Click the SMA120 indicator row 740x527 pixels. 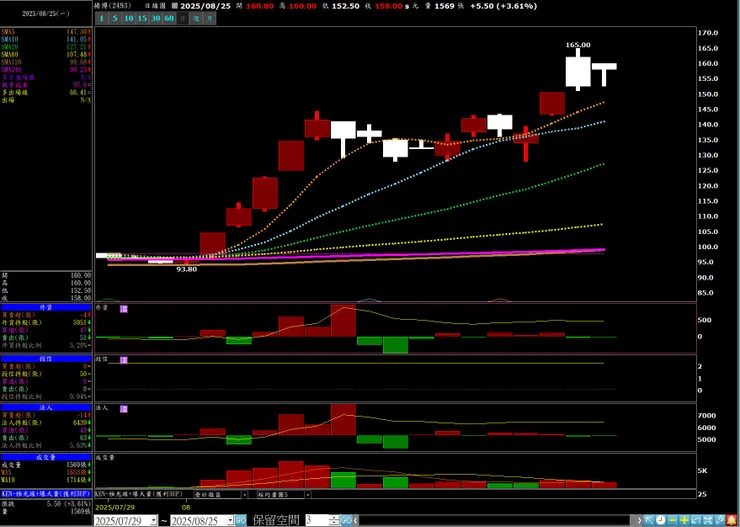pyautogui.click(x=46, y=62)
